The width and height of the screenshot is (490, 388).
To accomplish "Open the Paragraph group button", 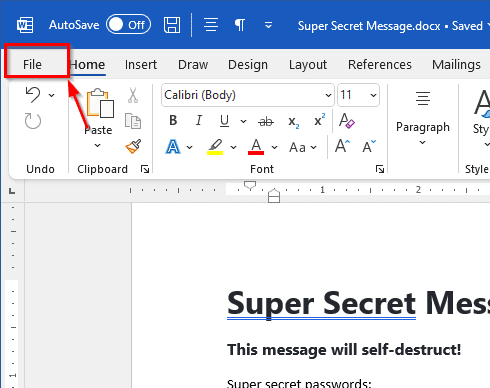I will [x=423, y=118].
